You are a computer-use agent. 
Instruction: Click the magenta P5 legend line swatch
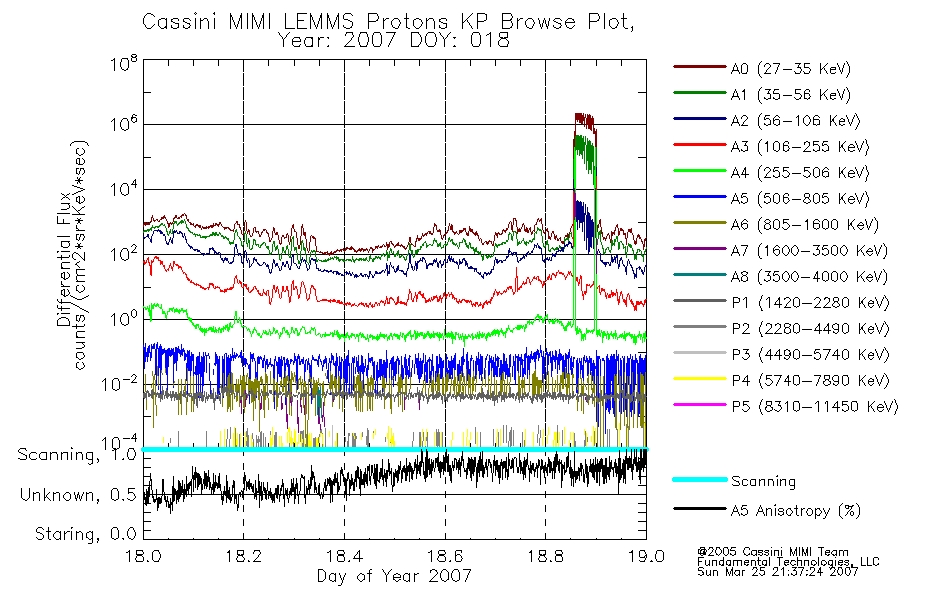tap(700, 404)
